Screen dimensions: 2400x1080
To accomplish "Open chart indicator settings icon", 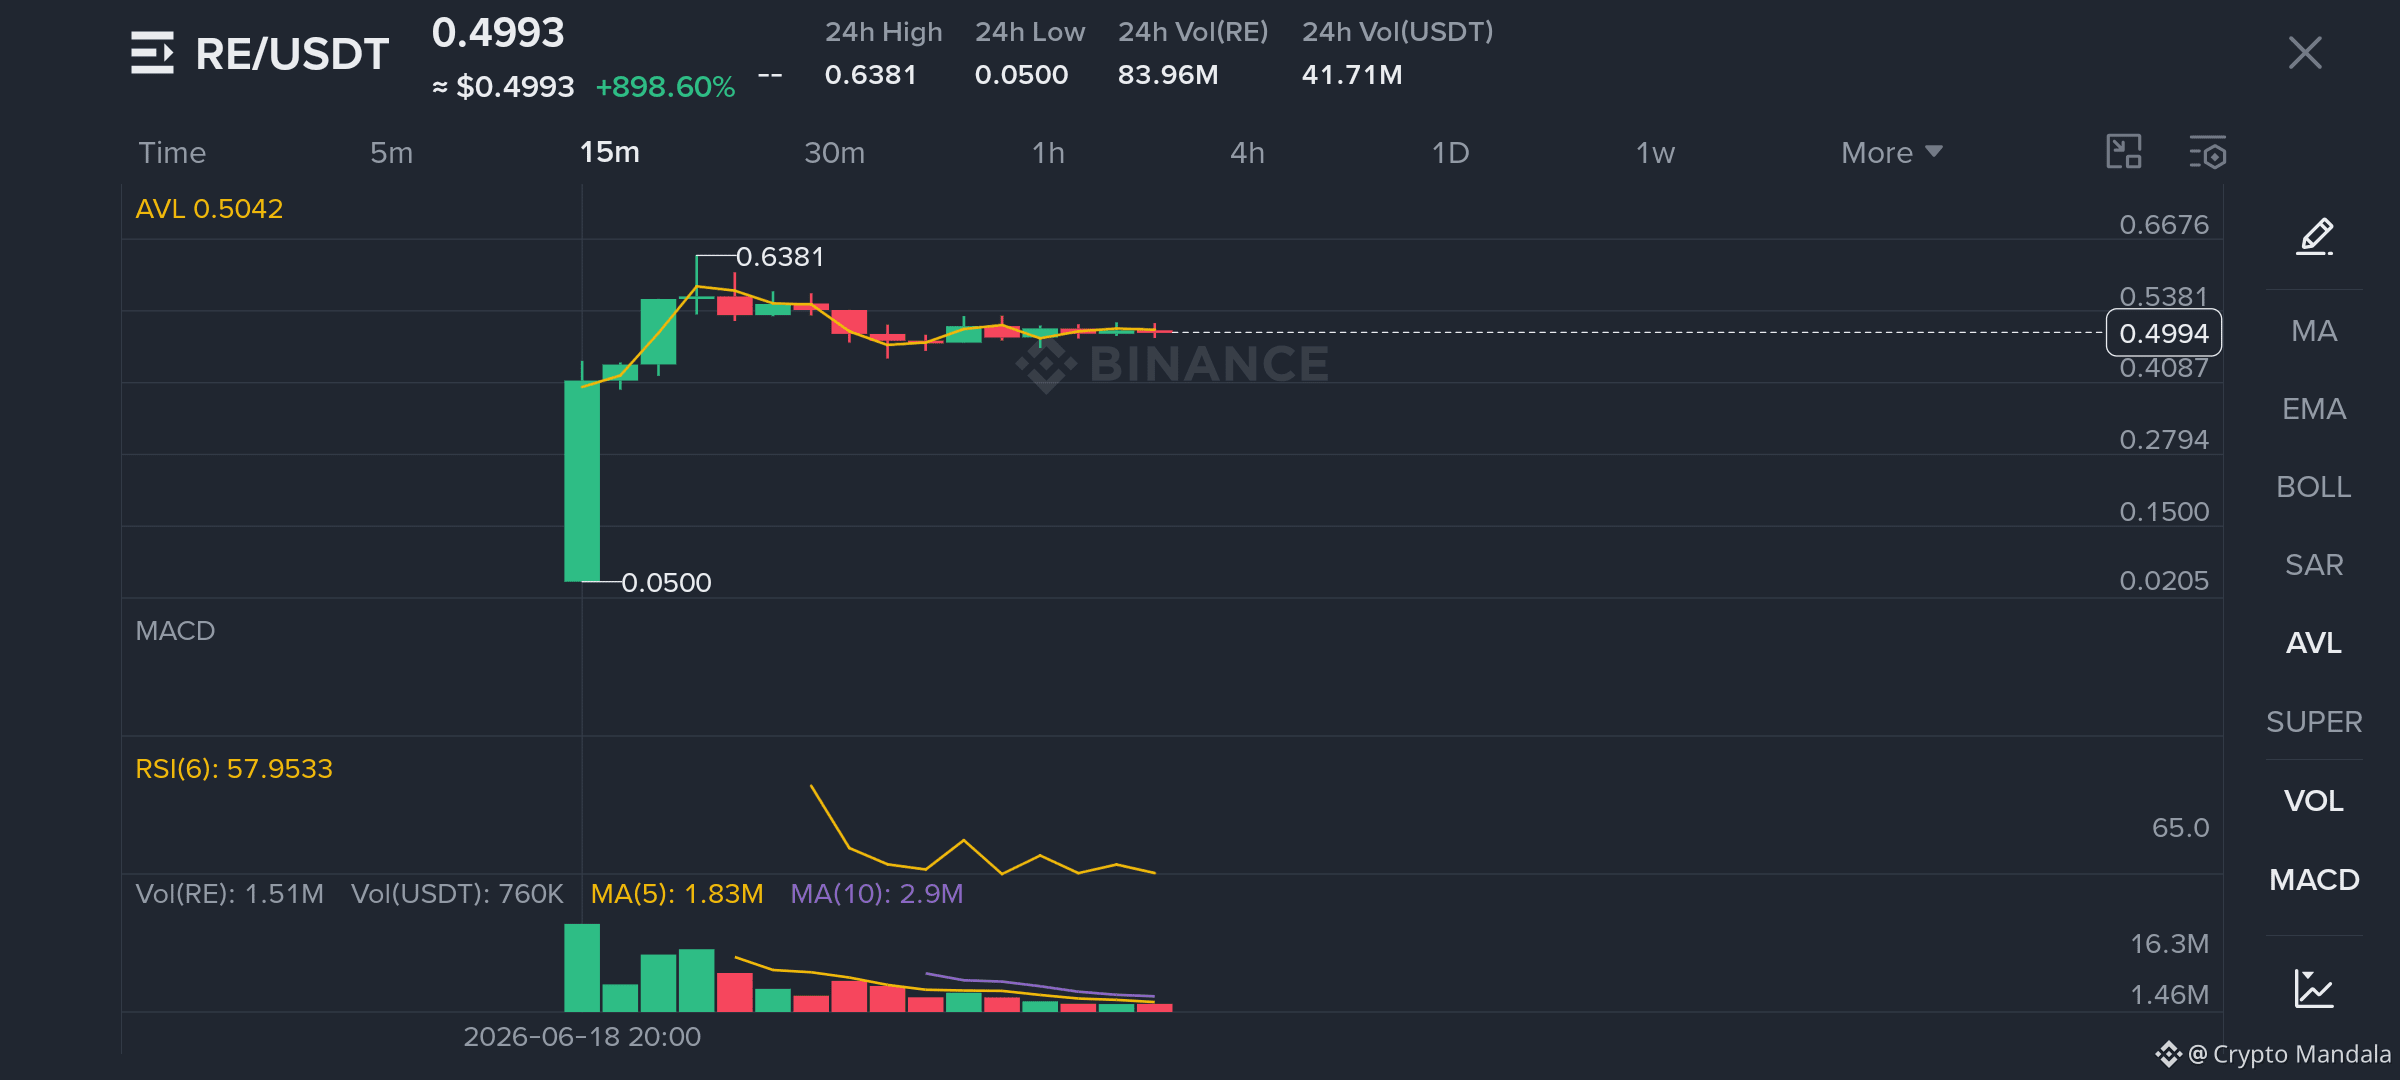I will (x=2208, y=152).
